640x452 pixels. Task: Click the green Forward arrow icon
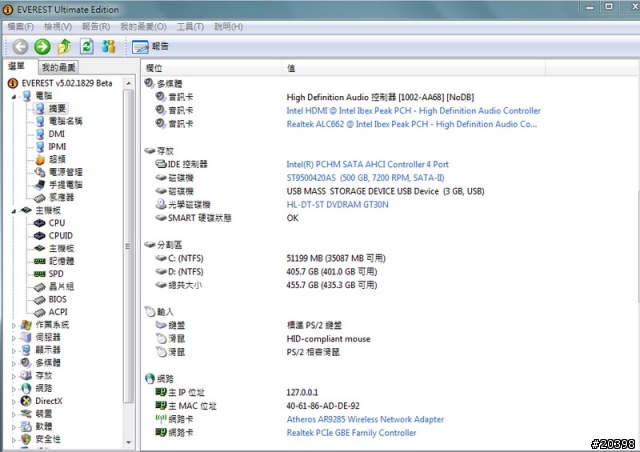coord(42,47)
